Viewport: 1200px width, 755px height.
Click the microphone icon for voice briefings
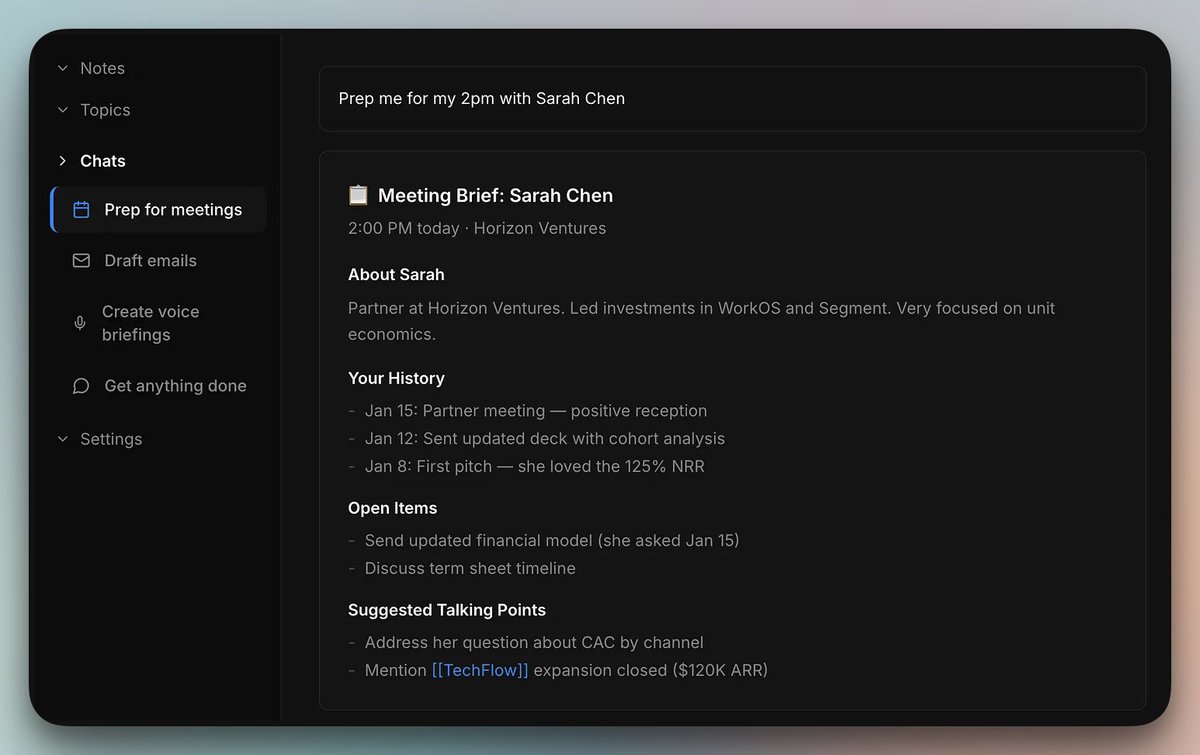(80, 323)
